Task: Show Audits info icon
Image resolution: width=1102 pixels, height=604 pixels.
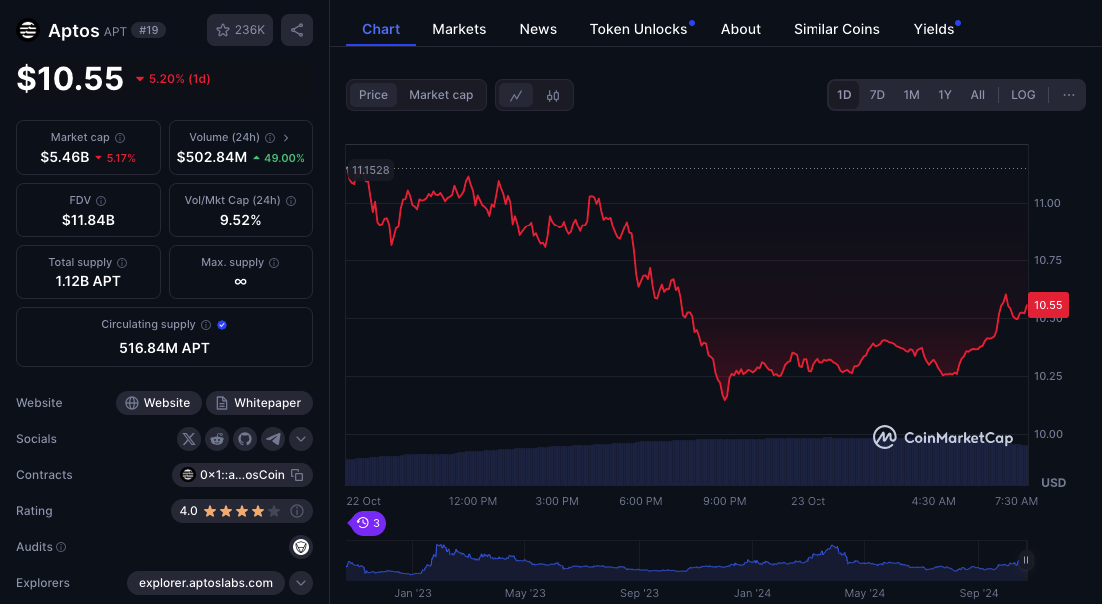Action: [x=61, y=547]
